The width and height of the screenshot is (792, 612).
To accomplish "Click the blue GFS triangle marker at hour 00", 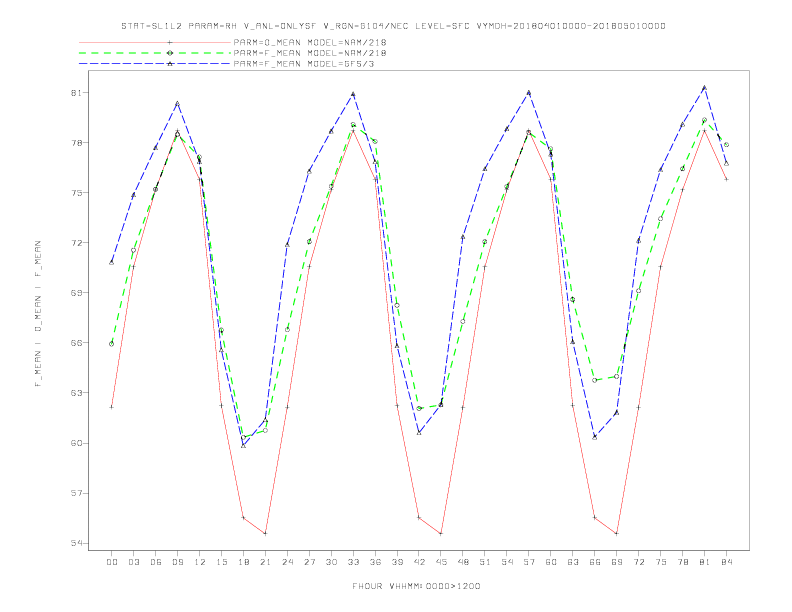I will 112,263.
